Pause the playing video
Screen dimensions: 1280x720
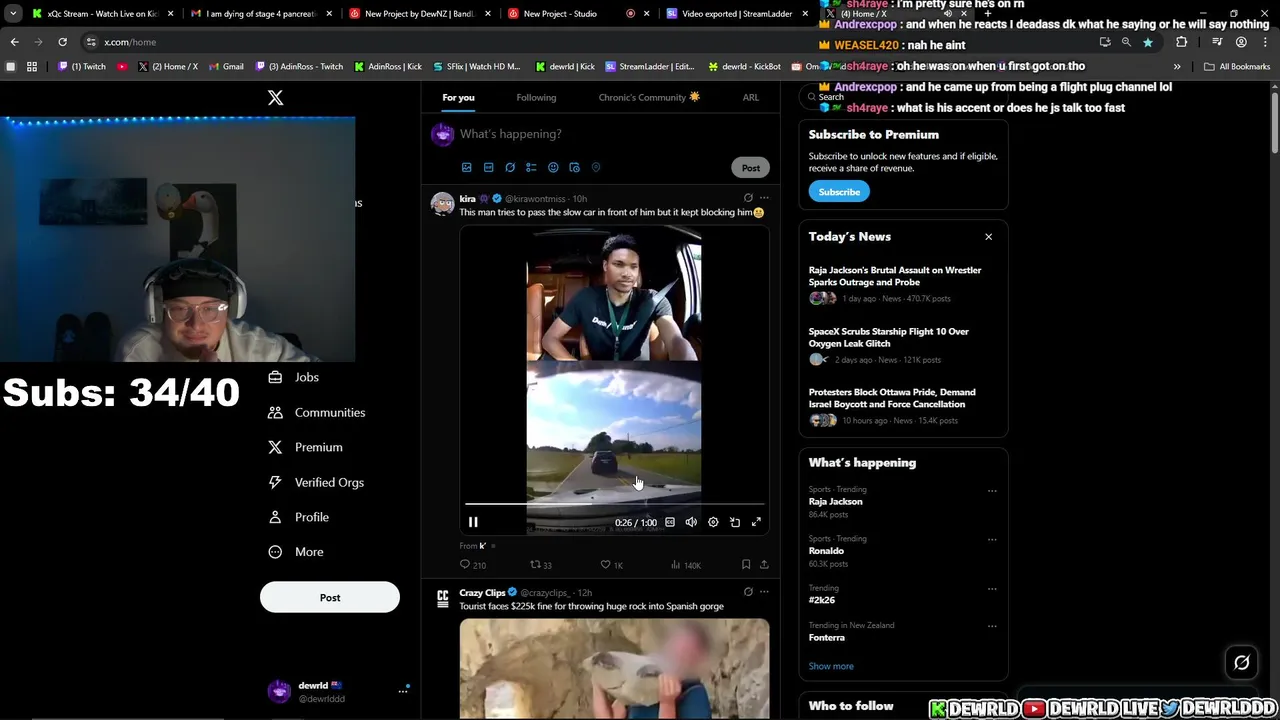click(473, 522)
